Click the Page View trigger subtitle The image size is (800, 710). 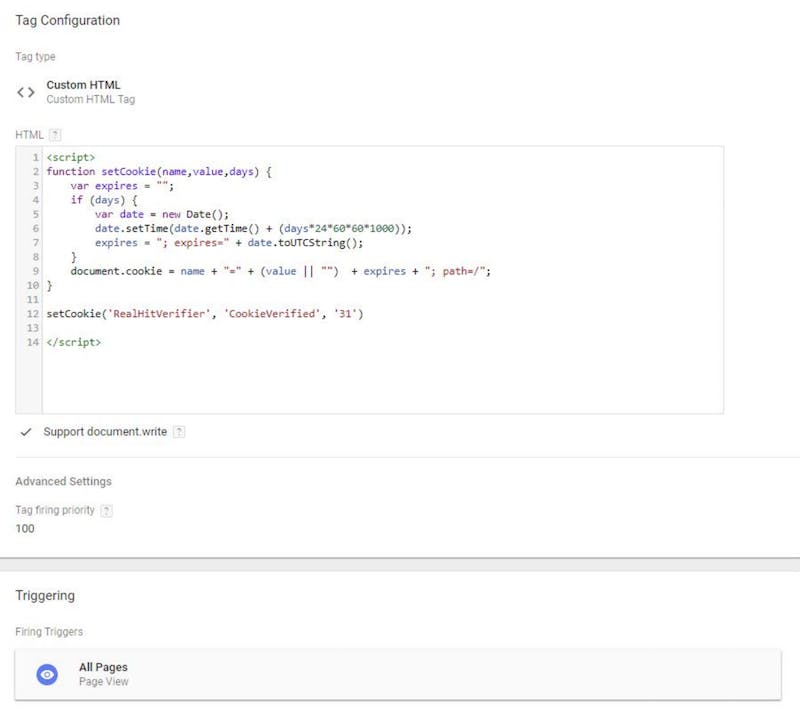pyautogui.click(x=103, y=682)
